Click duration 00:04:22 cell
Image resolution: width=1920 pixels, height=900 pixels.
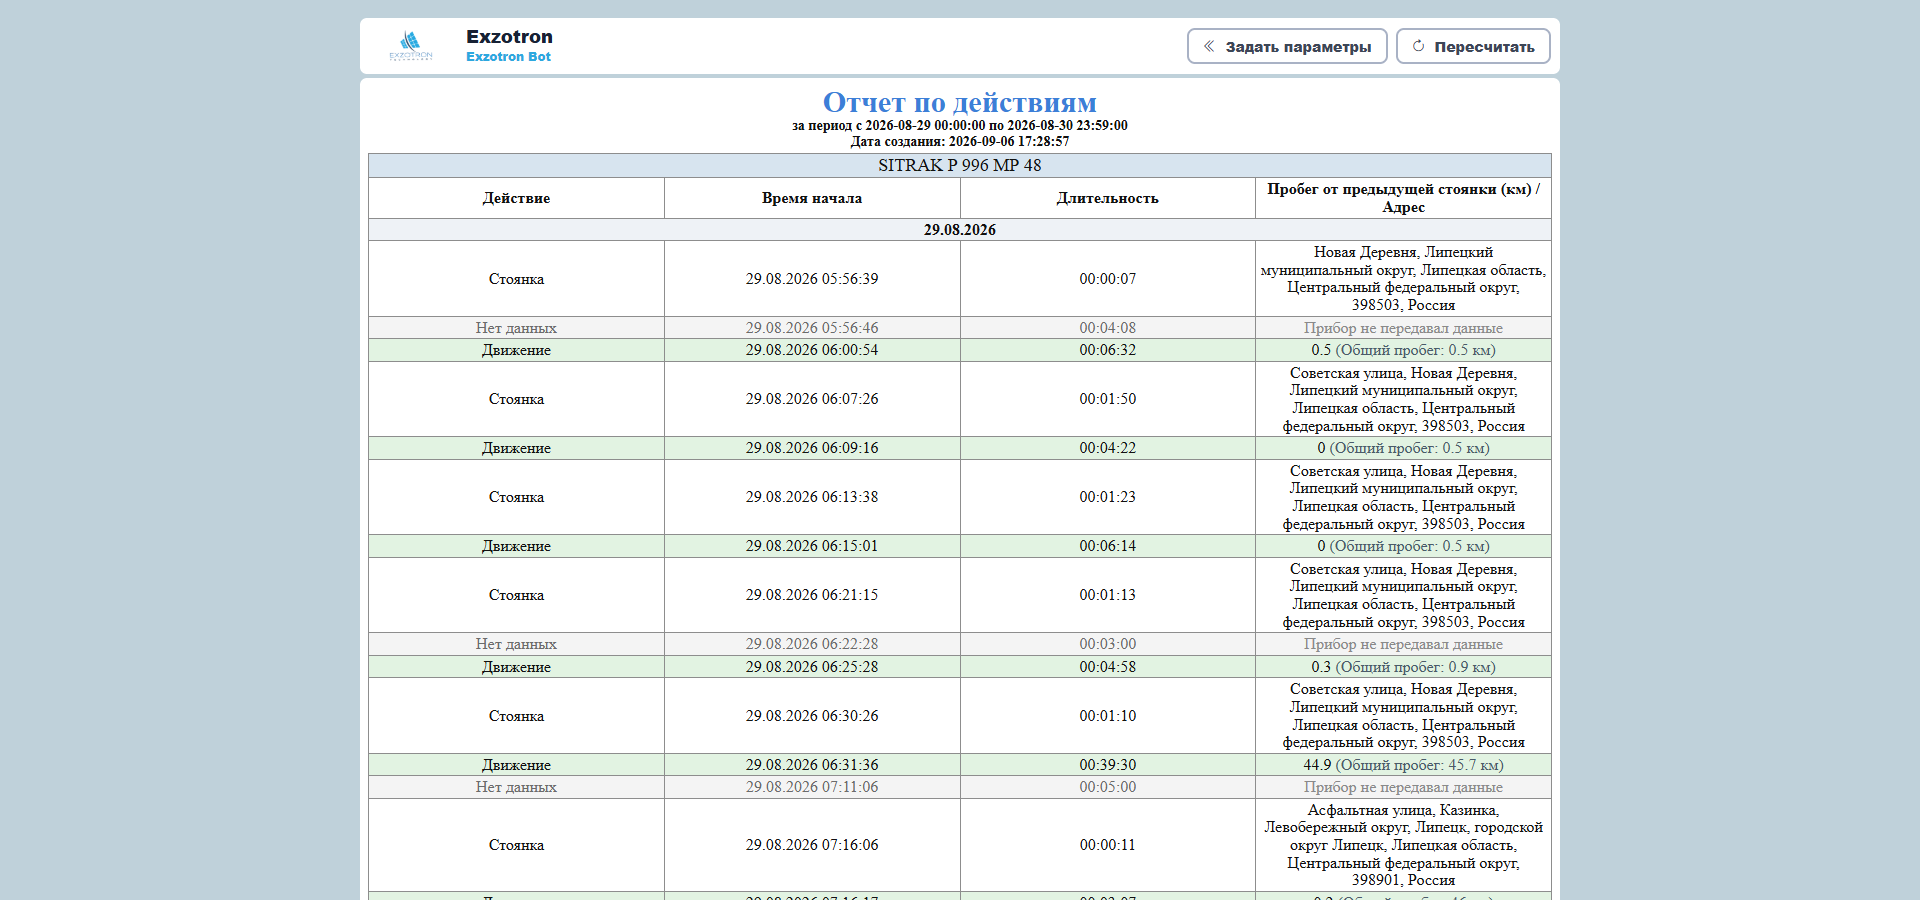coord(1108,448)
